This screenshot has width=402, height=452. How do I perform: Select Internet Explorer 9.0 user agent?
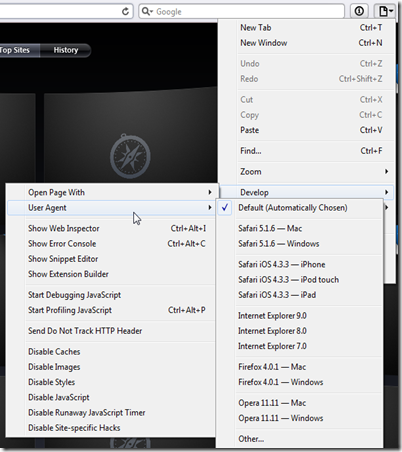(x=300, y=316)
